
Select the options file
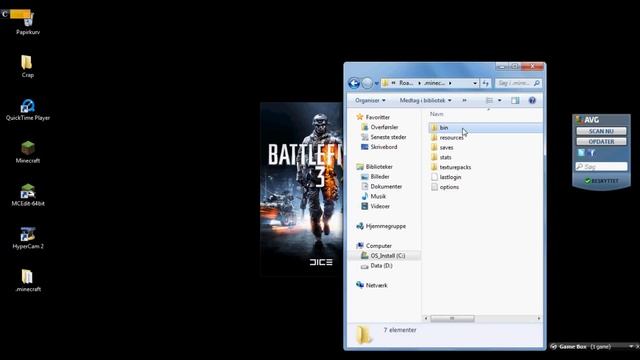coord(445,187)
